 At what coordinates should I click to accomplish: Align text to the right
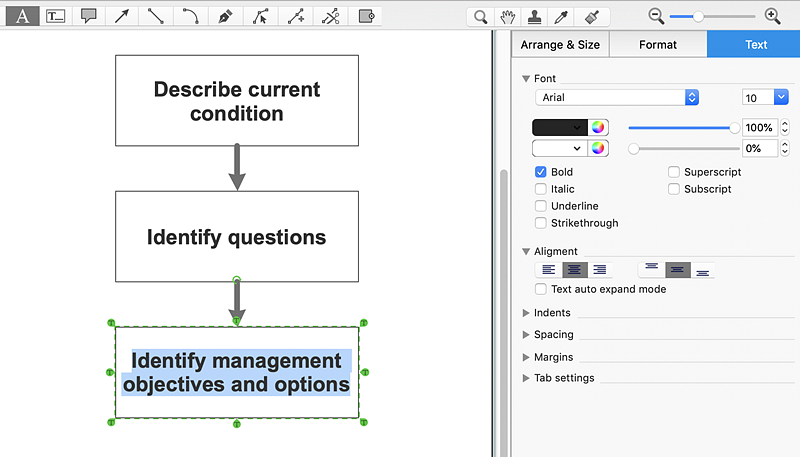(600, 270)
